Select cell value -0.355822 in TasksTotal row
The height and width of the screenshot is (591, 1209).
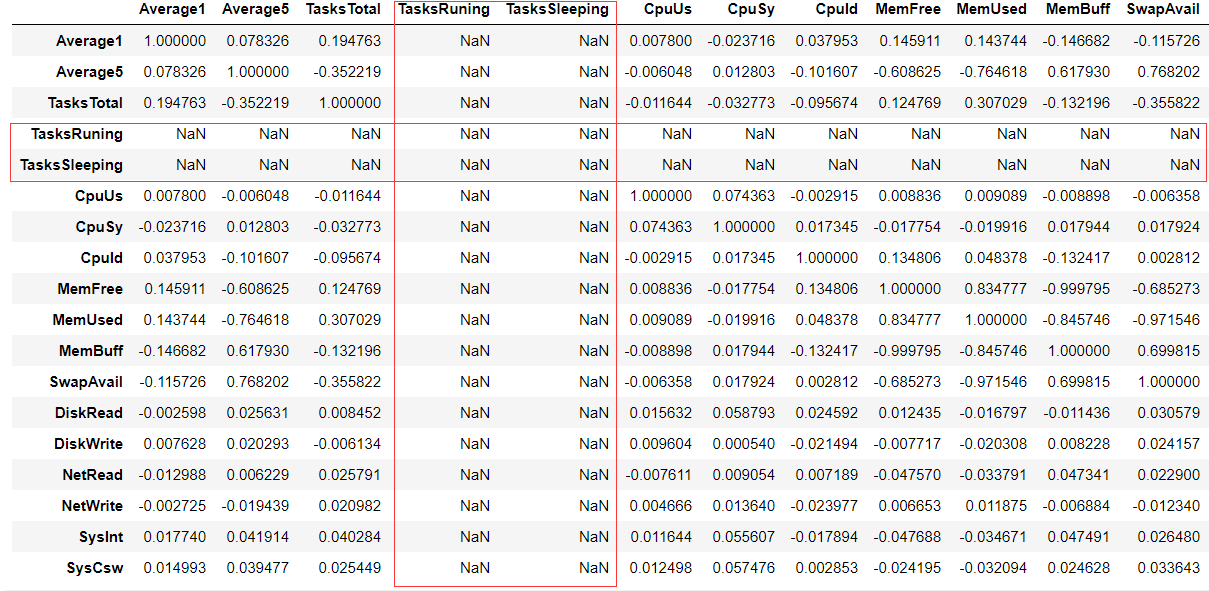(x=1165, y=103)
